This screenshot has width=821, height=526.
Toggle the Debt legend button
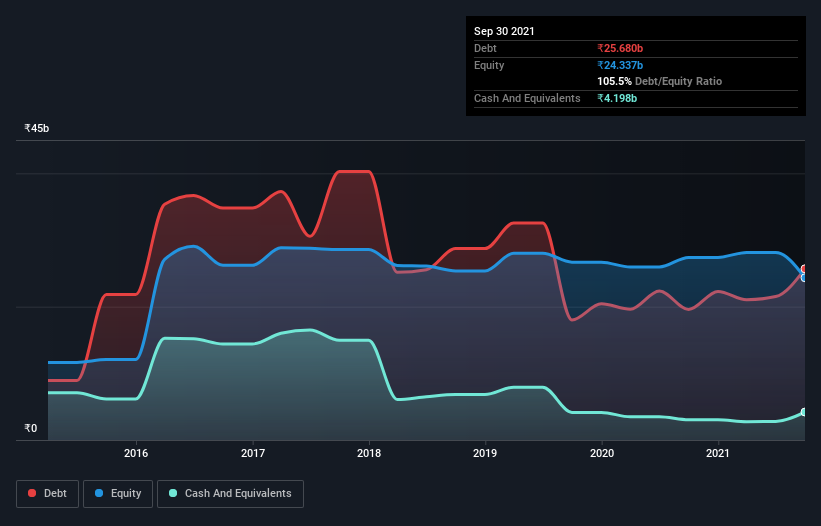tap(47, 494)
